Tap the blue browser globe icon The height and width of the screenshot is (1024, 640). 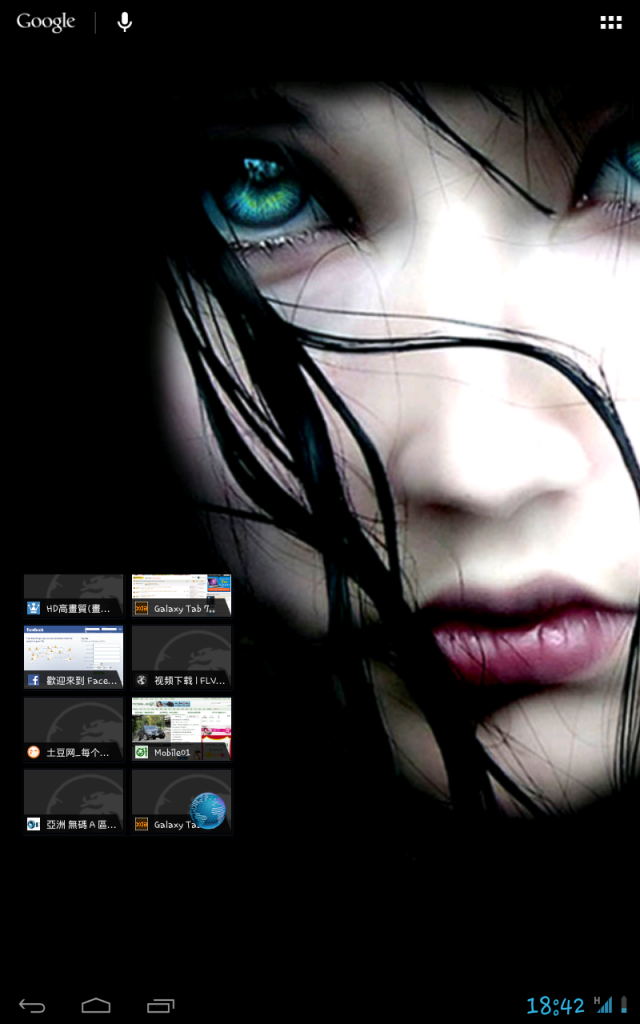point(208,810)
